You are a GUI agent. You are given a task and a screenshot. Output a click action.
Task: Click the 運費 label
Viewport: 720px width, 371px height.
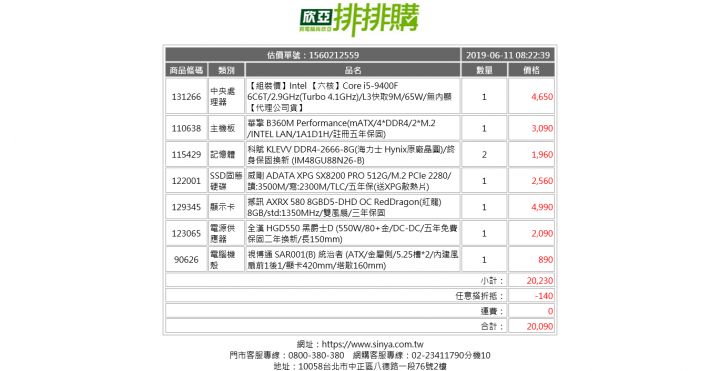pos(492,311)
